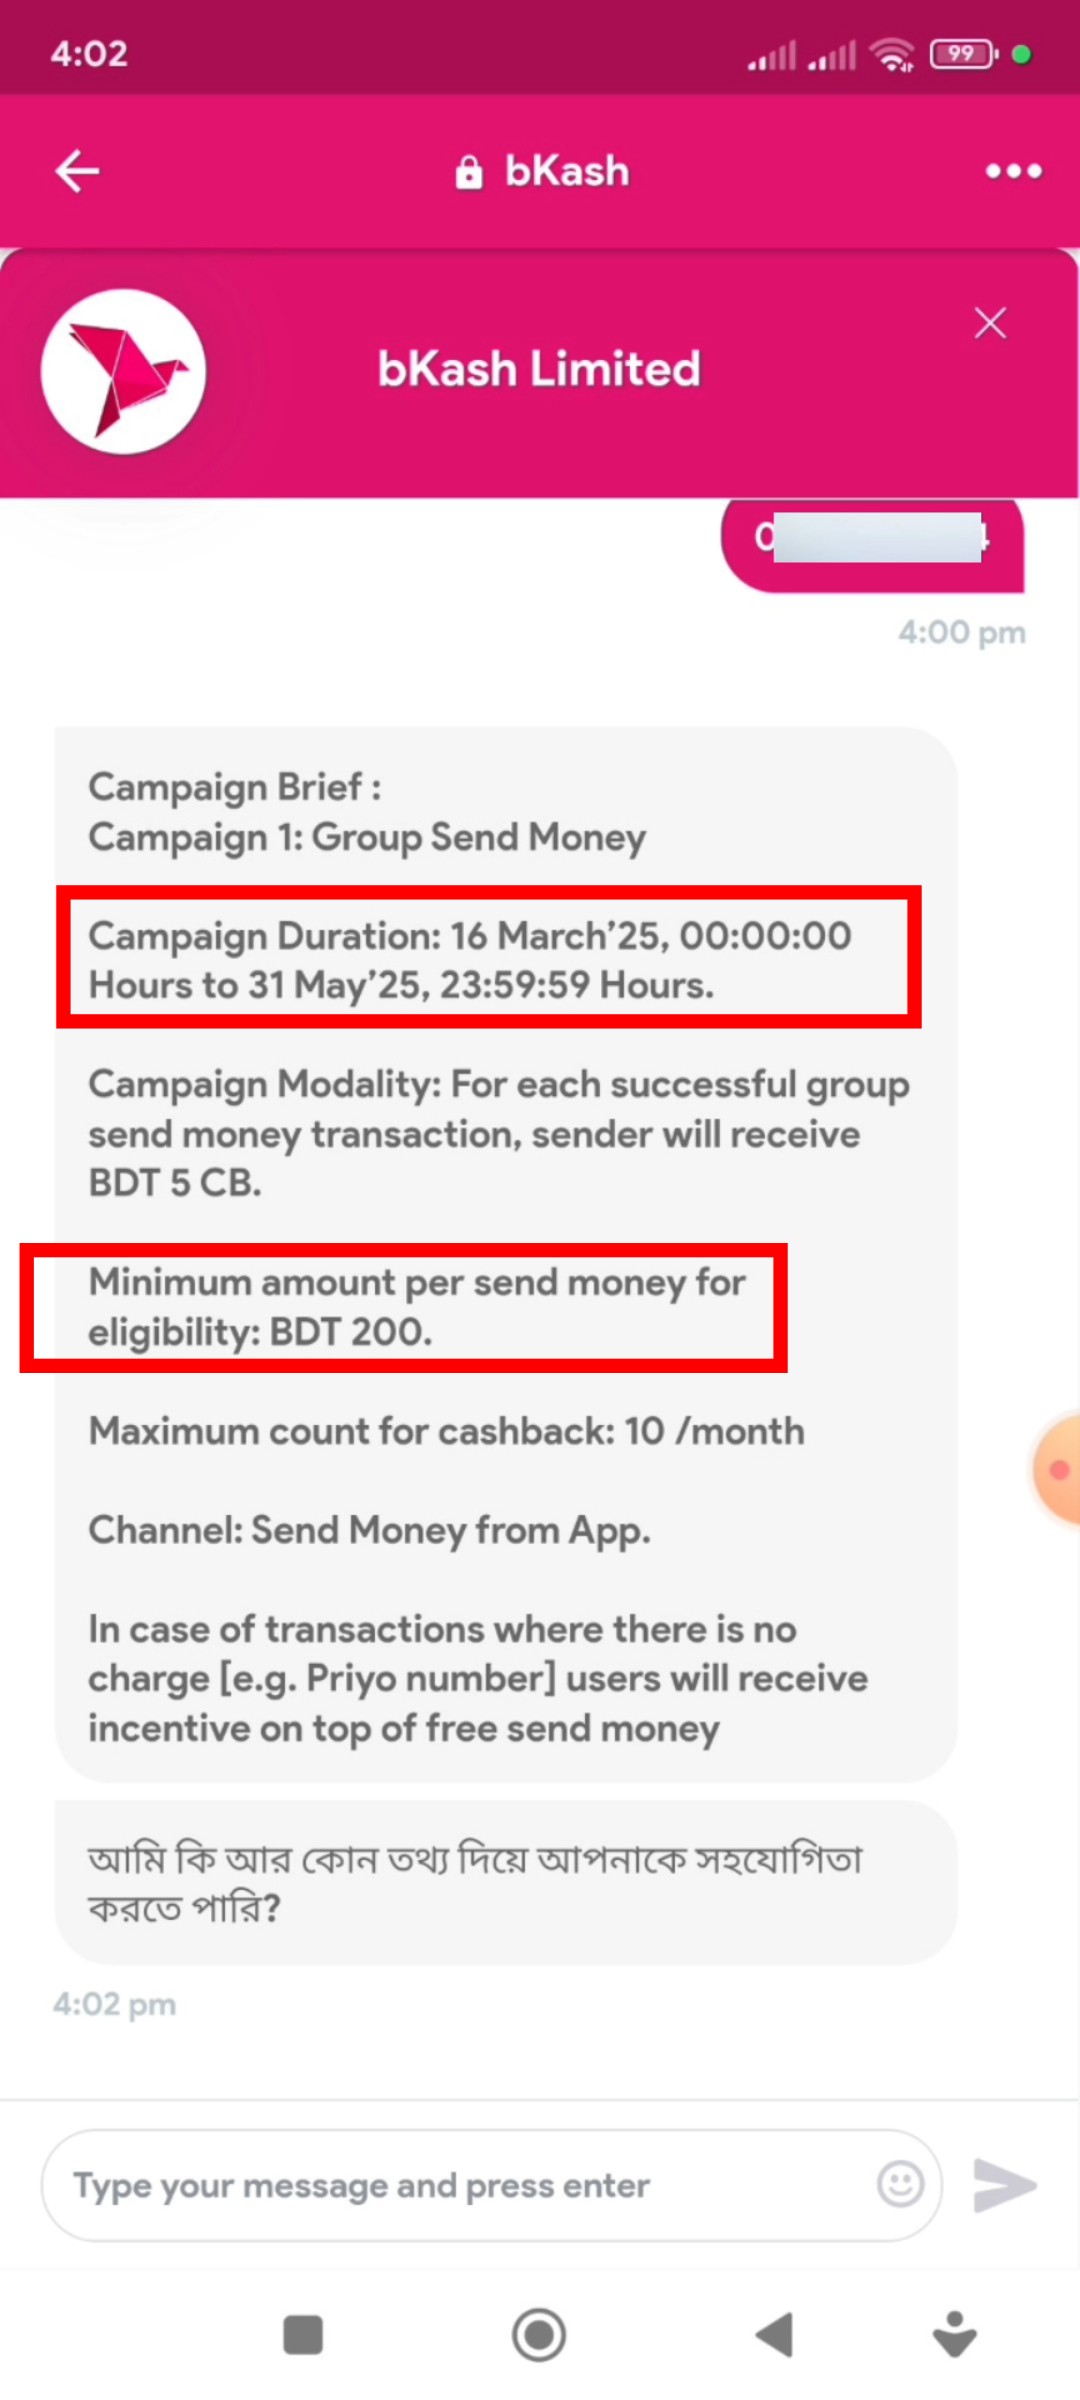
Task: Tap the floating orange bubble at right edge
Action: coord(1058,1469)
